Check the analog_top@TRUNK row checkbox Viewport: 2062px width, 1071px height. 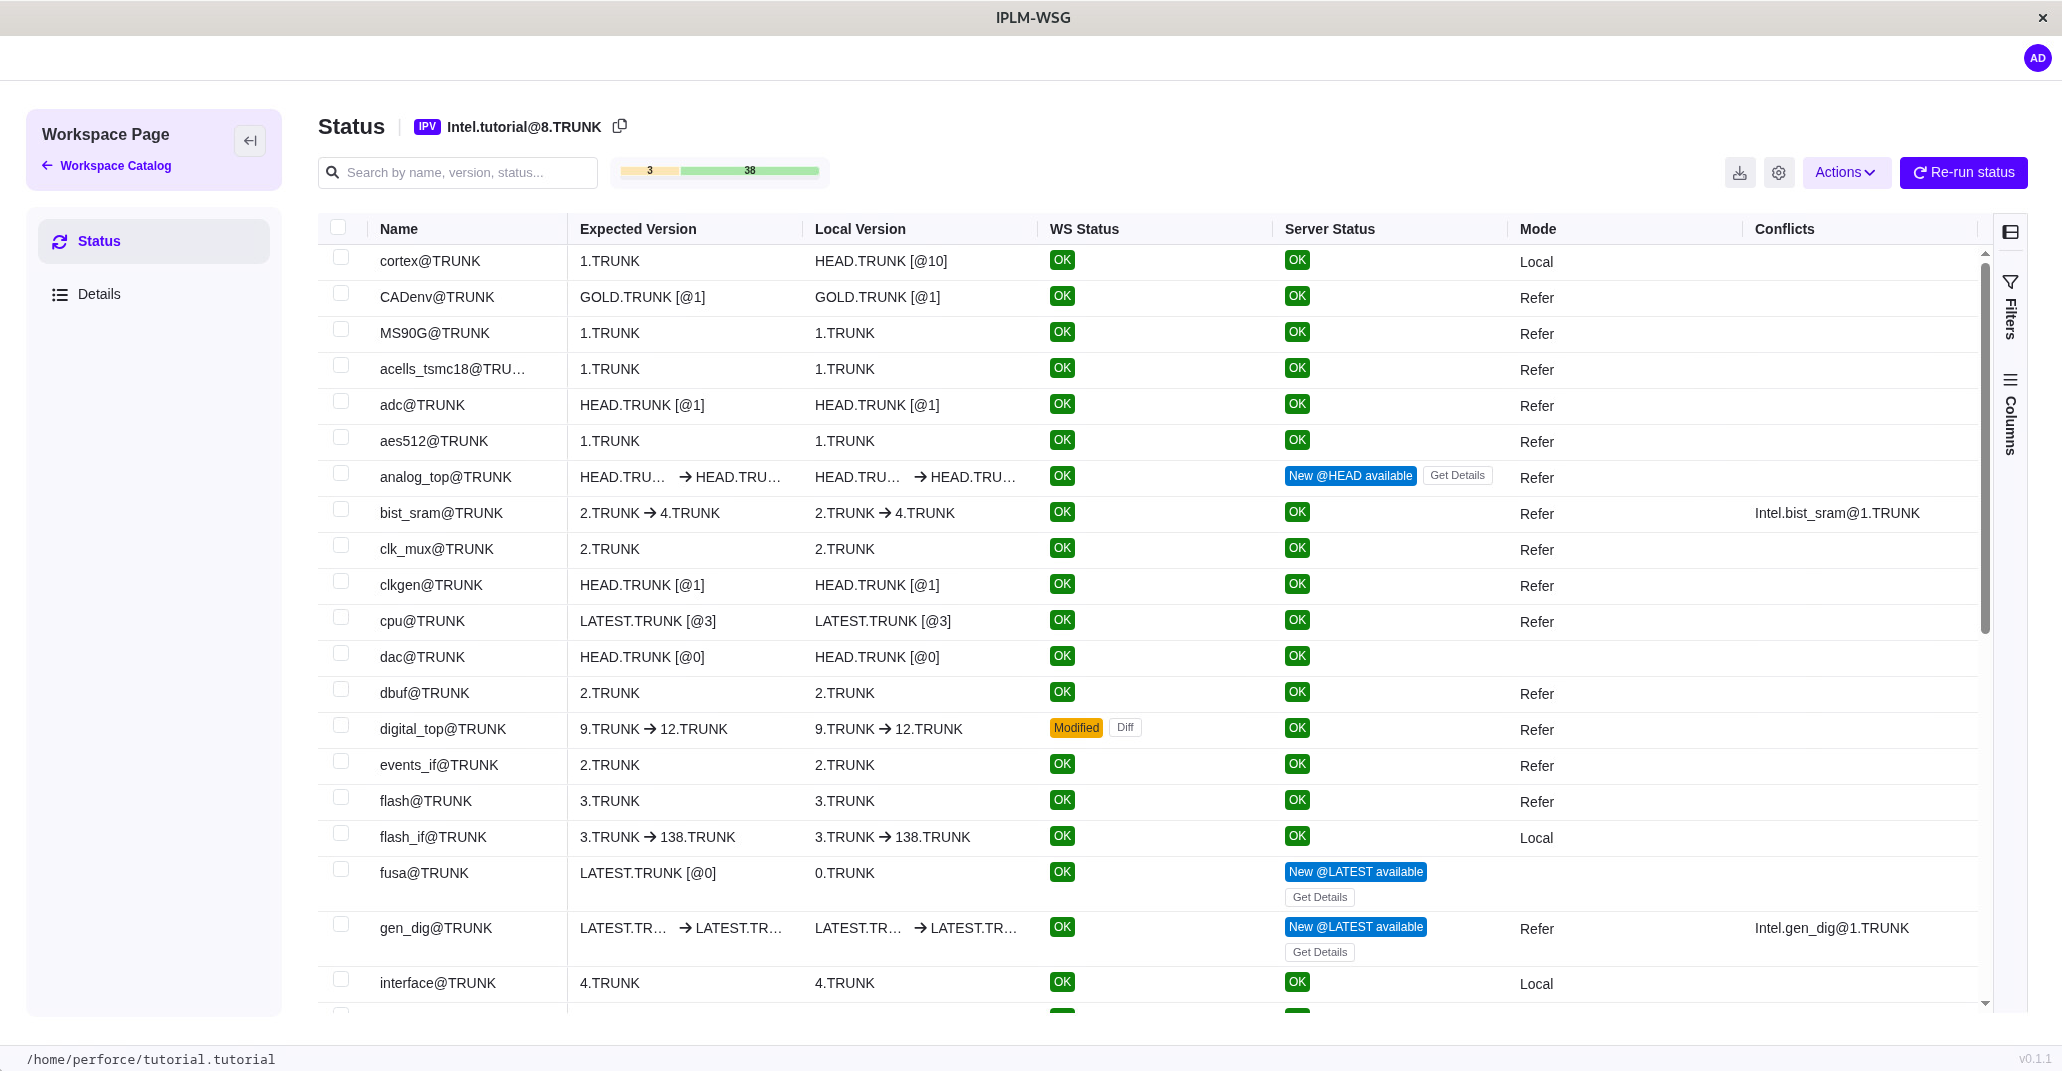point(341,473)
